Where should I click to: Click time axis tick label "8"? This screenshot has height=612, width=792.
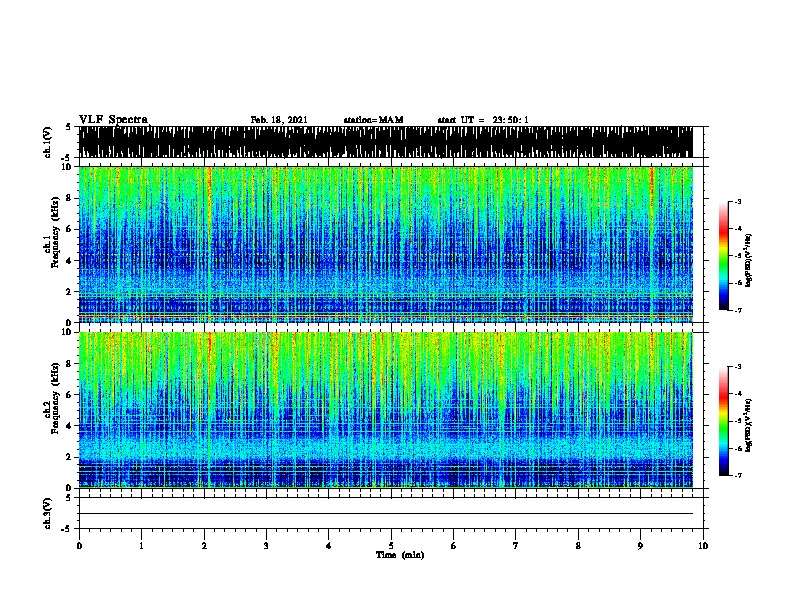[x=578, y=545]
